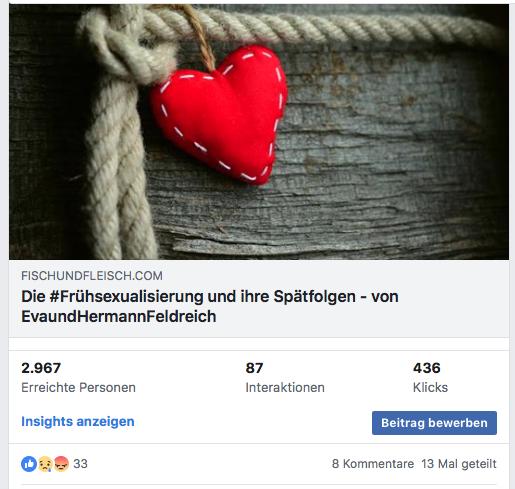
Task: Open the Frühsexualisierung article headline link
Action: pos(210,306)
